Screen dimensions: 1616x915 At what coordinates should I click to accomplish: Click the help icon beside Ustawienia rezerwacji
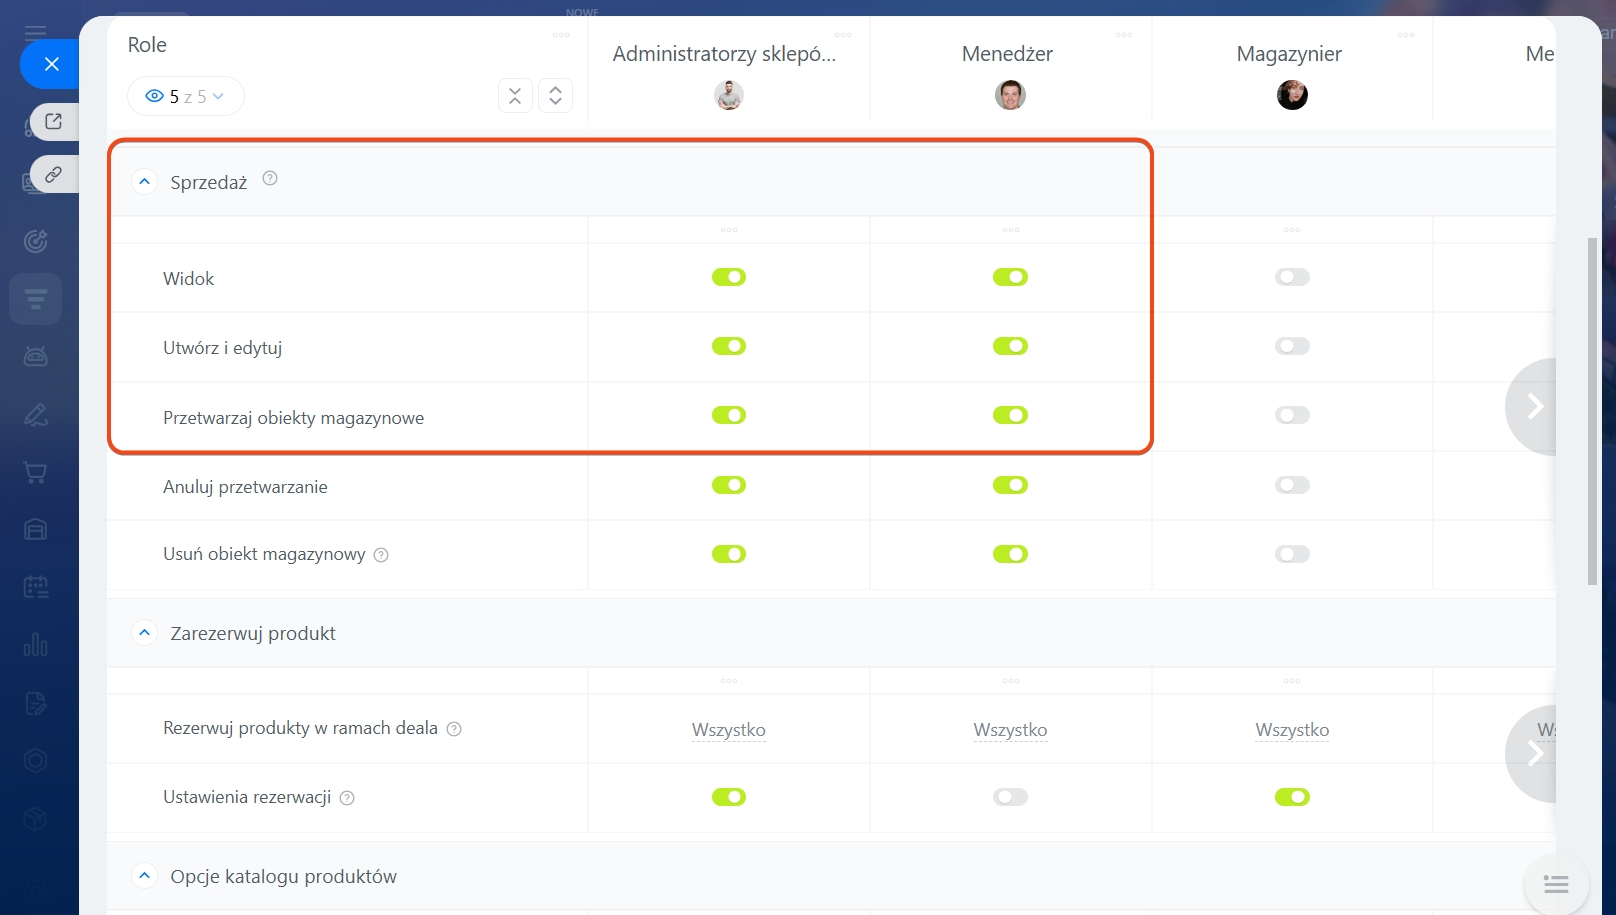pyautogui.click(x=347, y=798)
